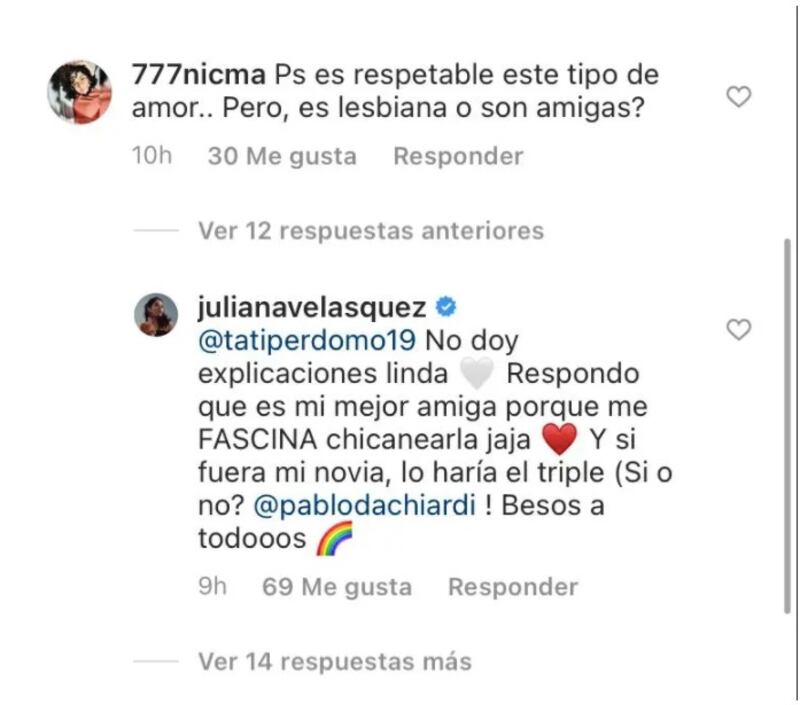
Task: Open the @pablodachiardi mention
Action: click(x=364, y=506)
